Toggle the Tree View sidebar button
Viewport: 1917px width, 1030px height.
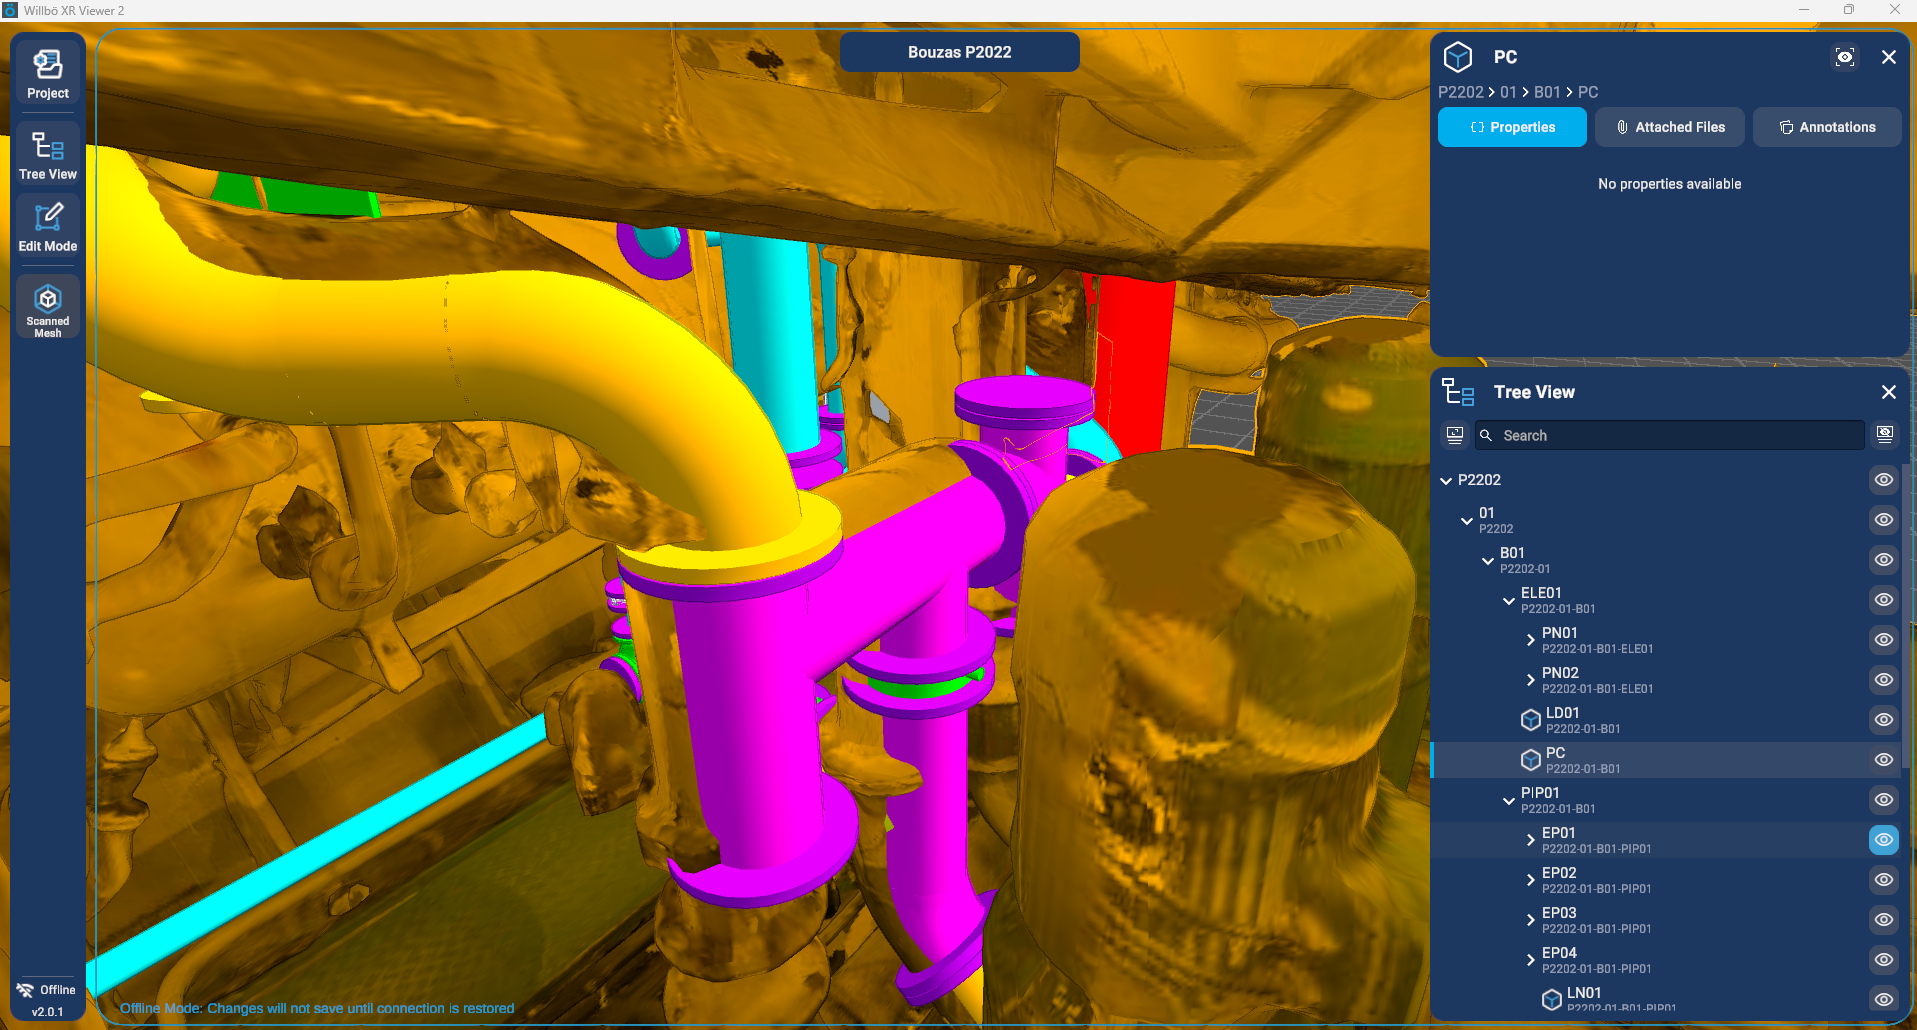pos(48,155)
